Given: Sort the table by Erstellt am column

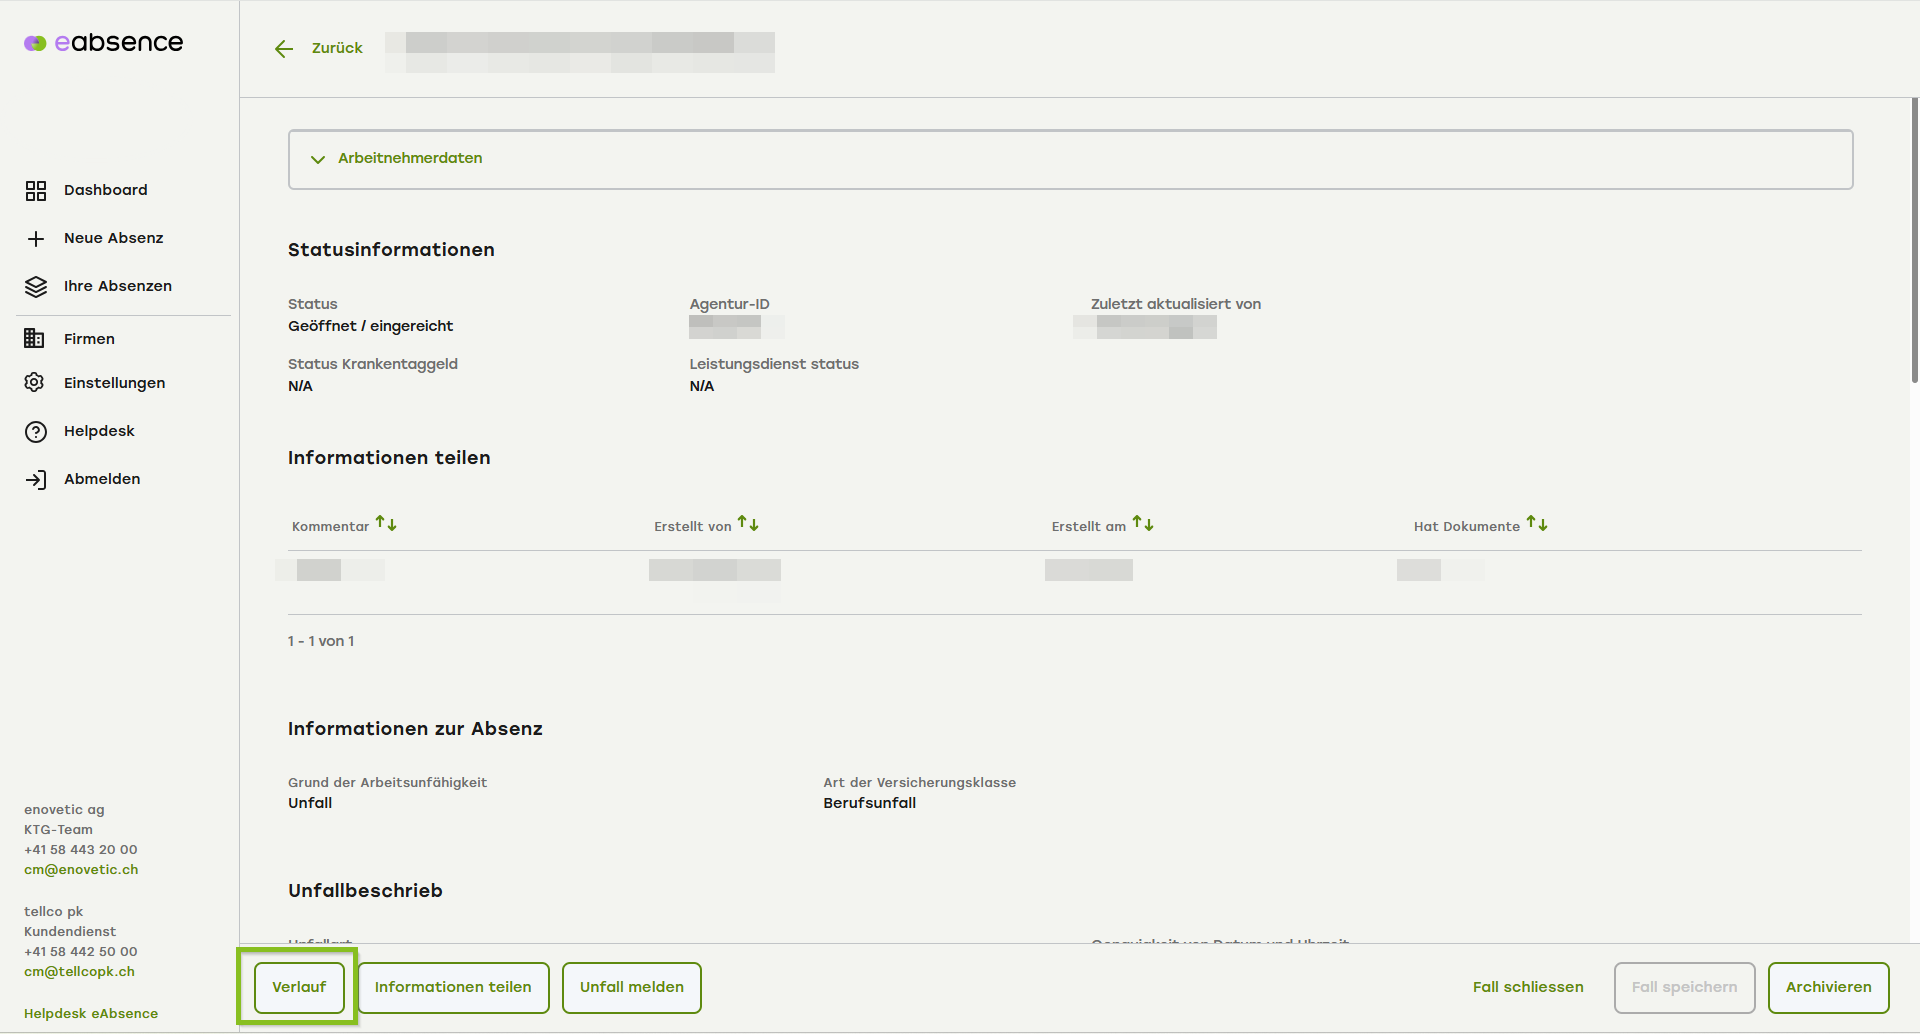Looking at the screenshot, I should pyautogui.click(x=1143, y=524).
